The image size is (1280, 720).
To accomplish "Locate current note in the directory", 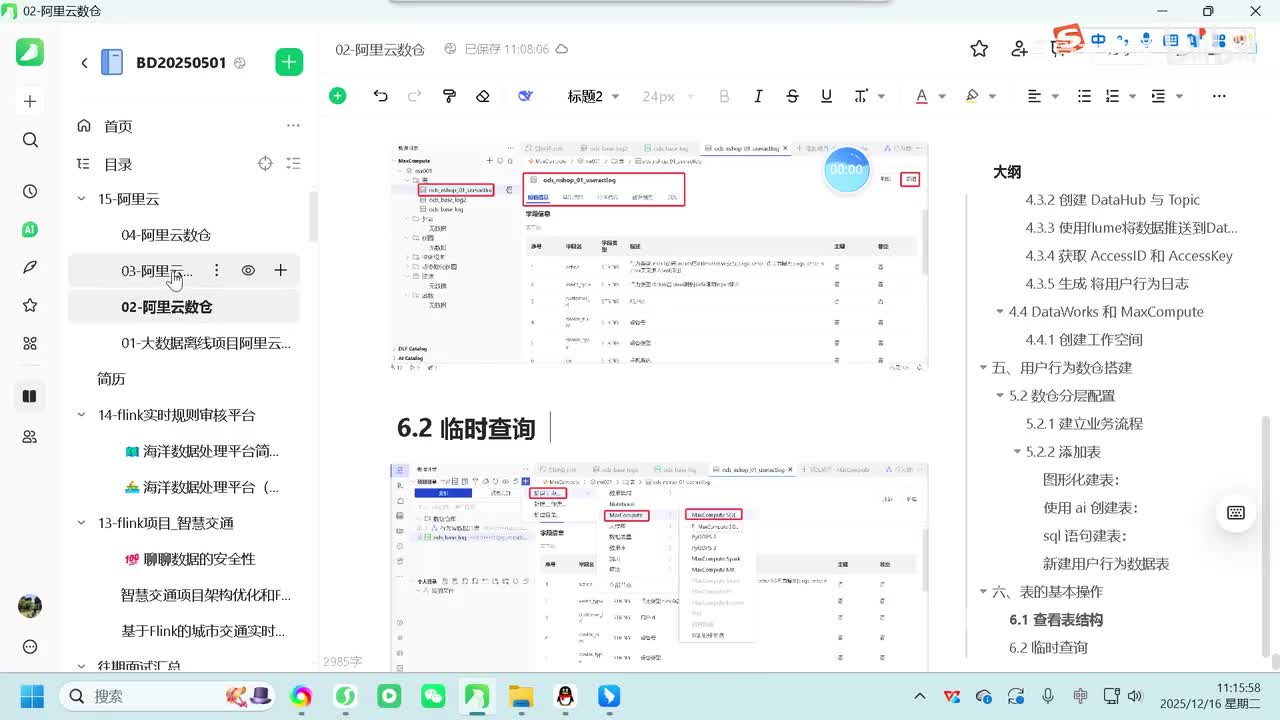I will coord(265,163).
